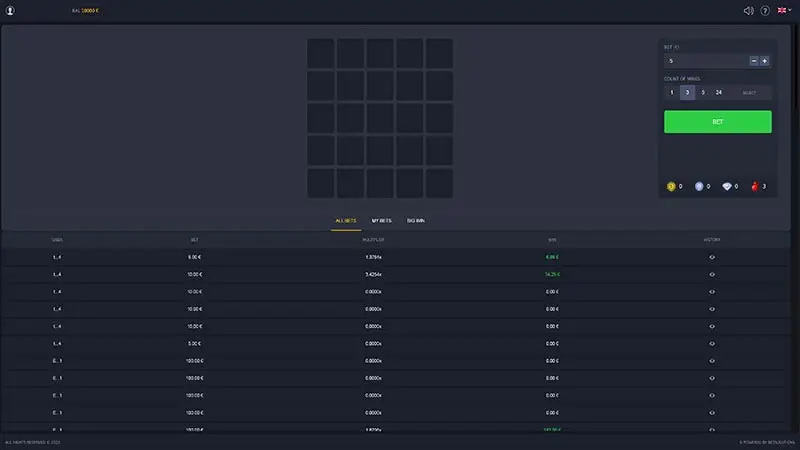Set count of mines to 5
The height and width of the screenshot is (450, 800).
(703, 92)
